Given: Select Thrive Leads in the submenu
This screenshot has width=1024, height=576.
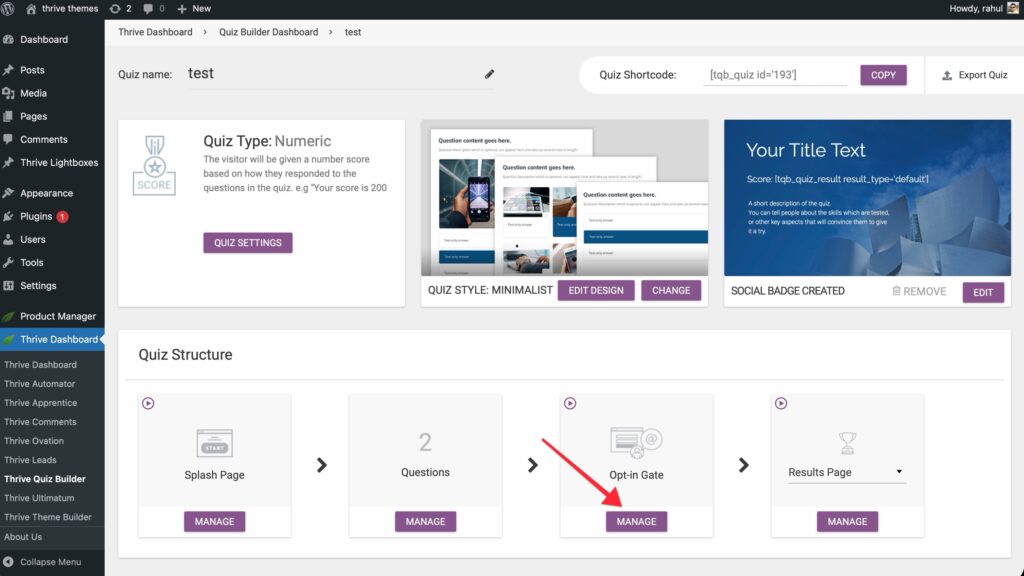Looking at the screenshot, I should click(30, 460).
